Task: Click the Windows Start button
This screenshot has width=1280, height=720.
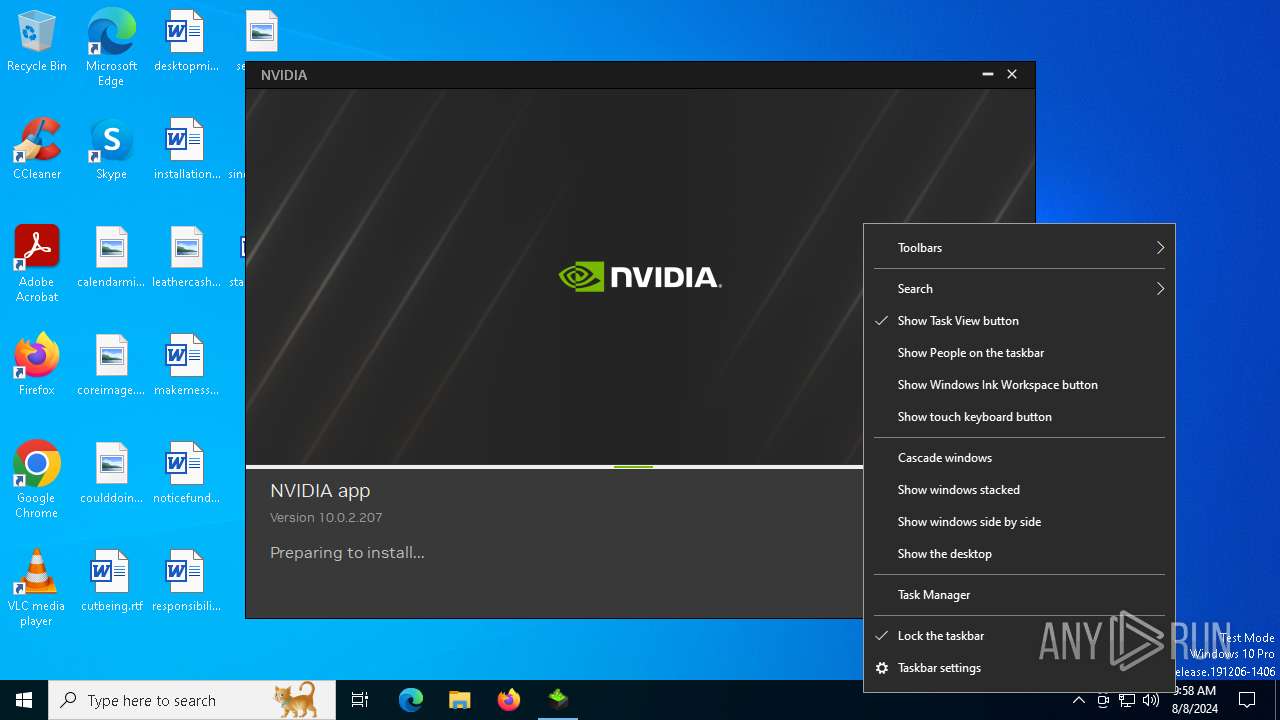Action: (24, 700)
